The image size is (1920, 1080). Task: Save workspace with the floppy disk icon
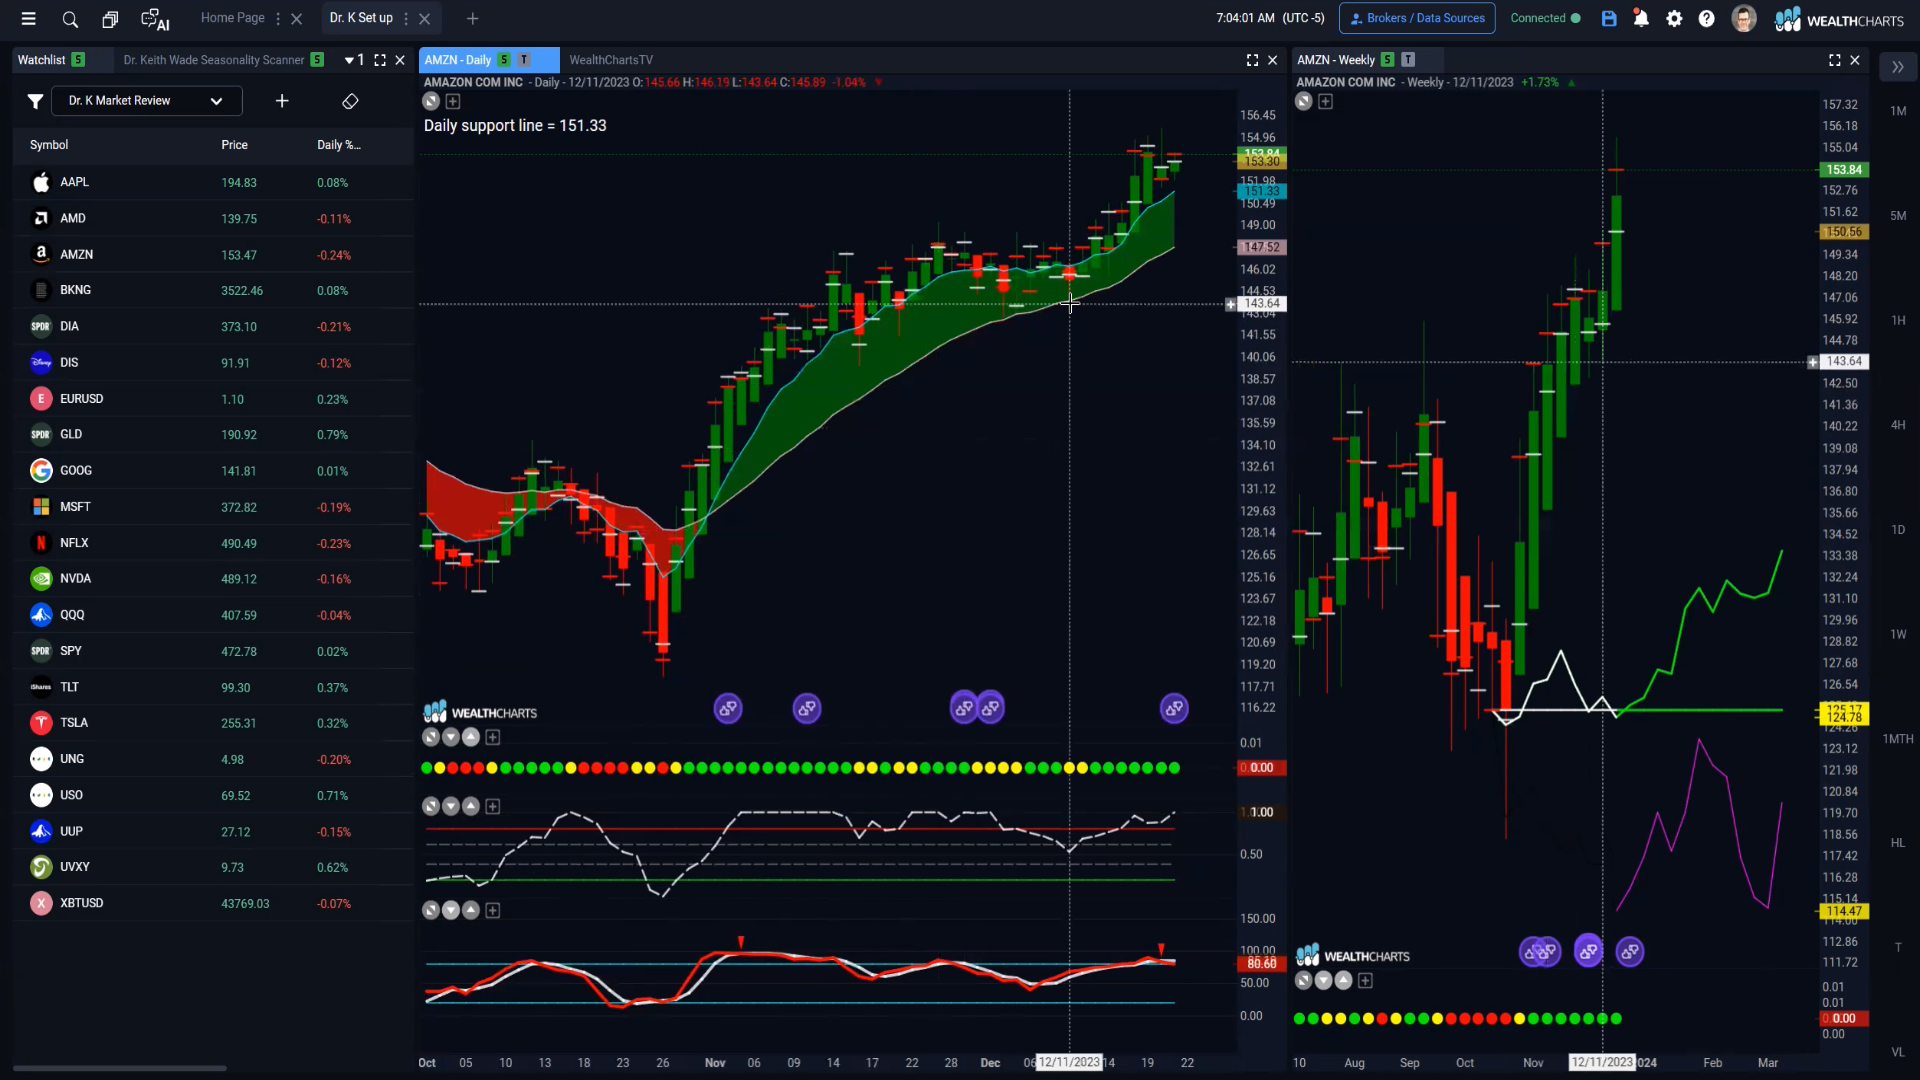click(x=1609, y=18)
